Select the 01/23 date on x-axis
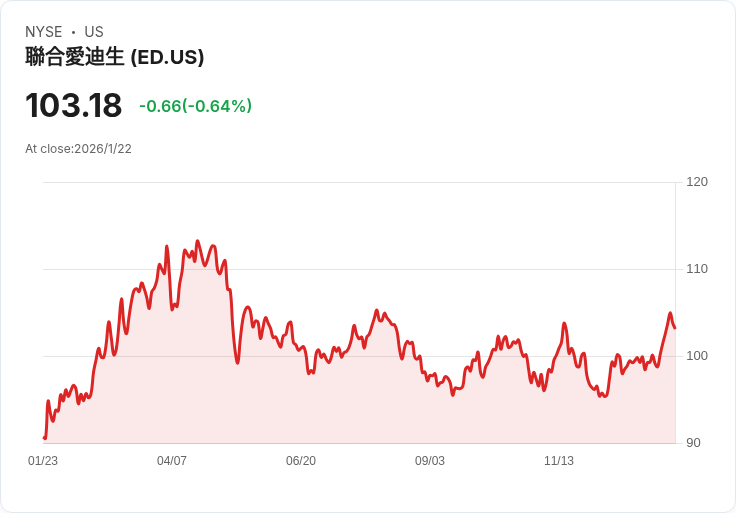The image size is (736, 513). (43, 461)
